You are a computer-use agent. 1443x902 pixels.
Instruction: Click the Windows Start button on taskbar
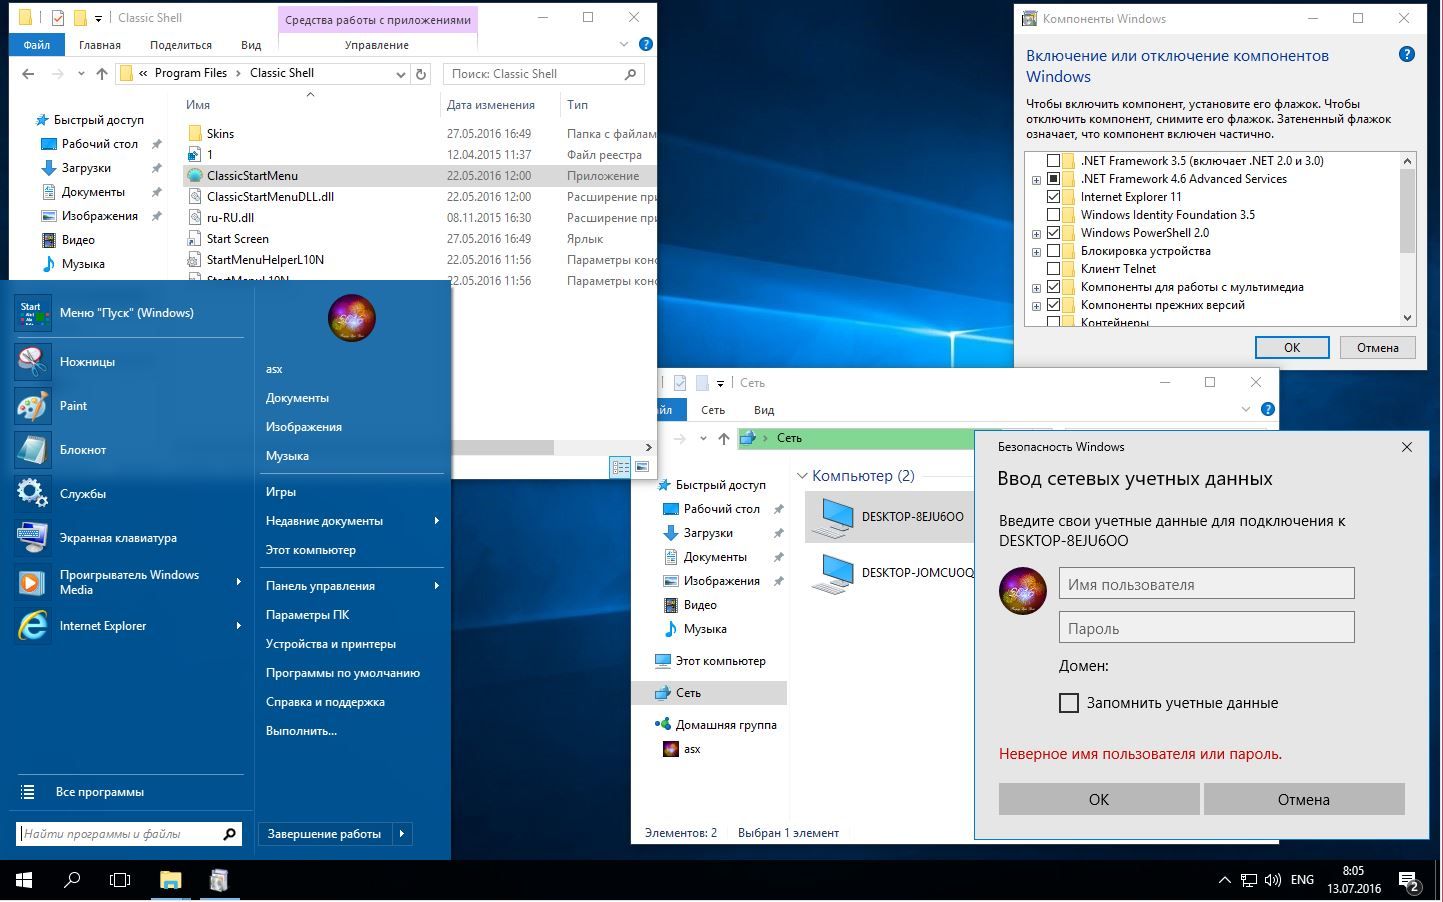[x=24, y=880]
